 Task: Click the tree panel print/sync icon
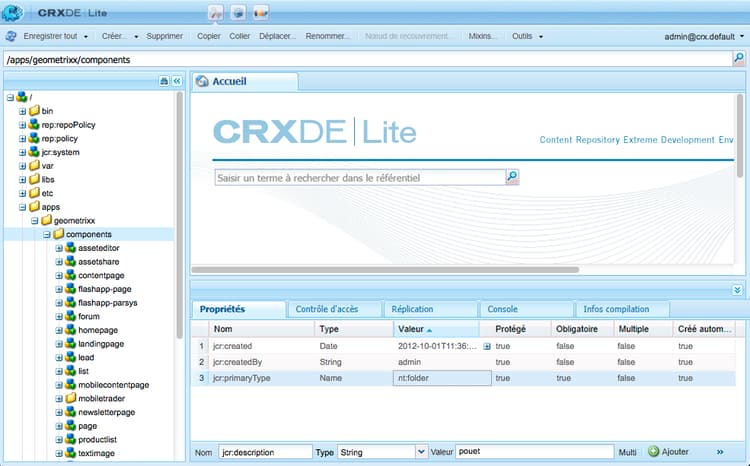click(x=164, y=81)
